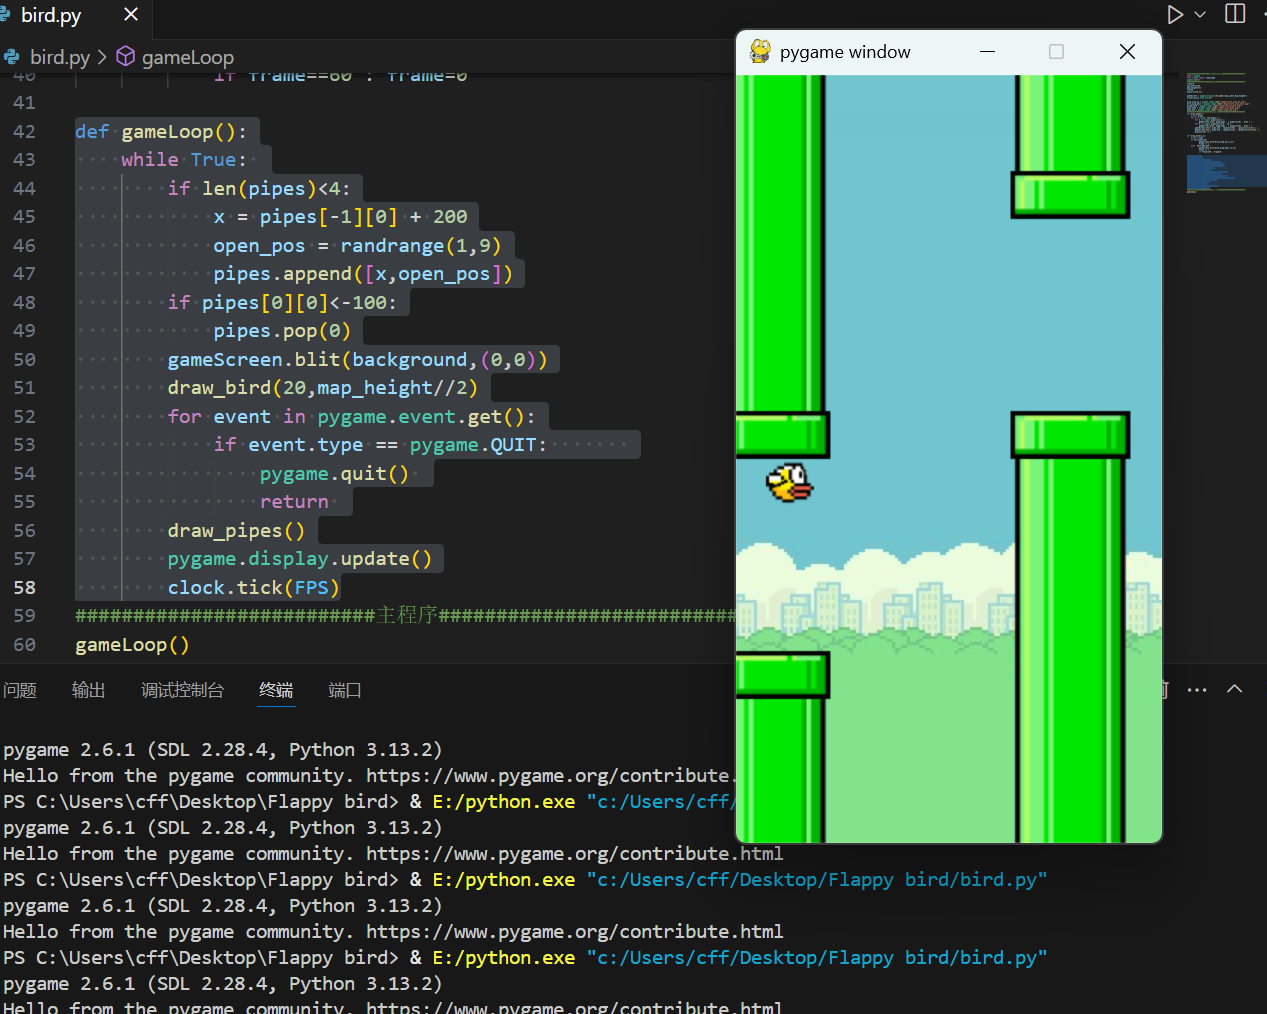Minimize the pygame window
1267x1014 pixels.
[987, 51]
